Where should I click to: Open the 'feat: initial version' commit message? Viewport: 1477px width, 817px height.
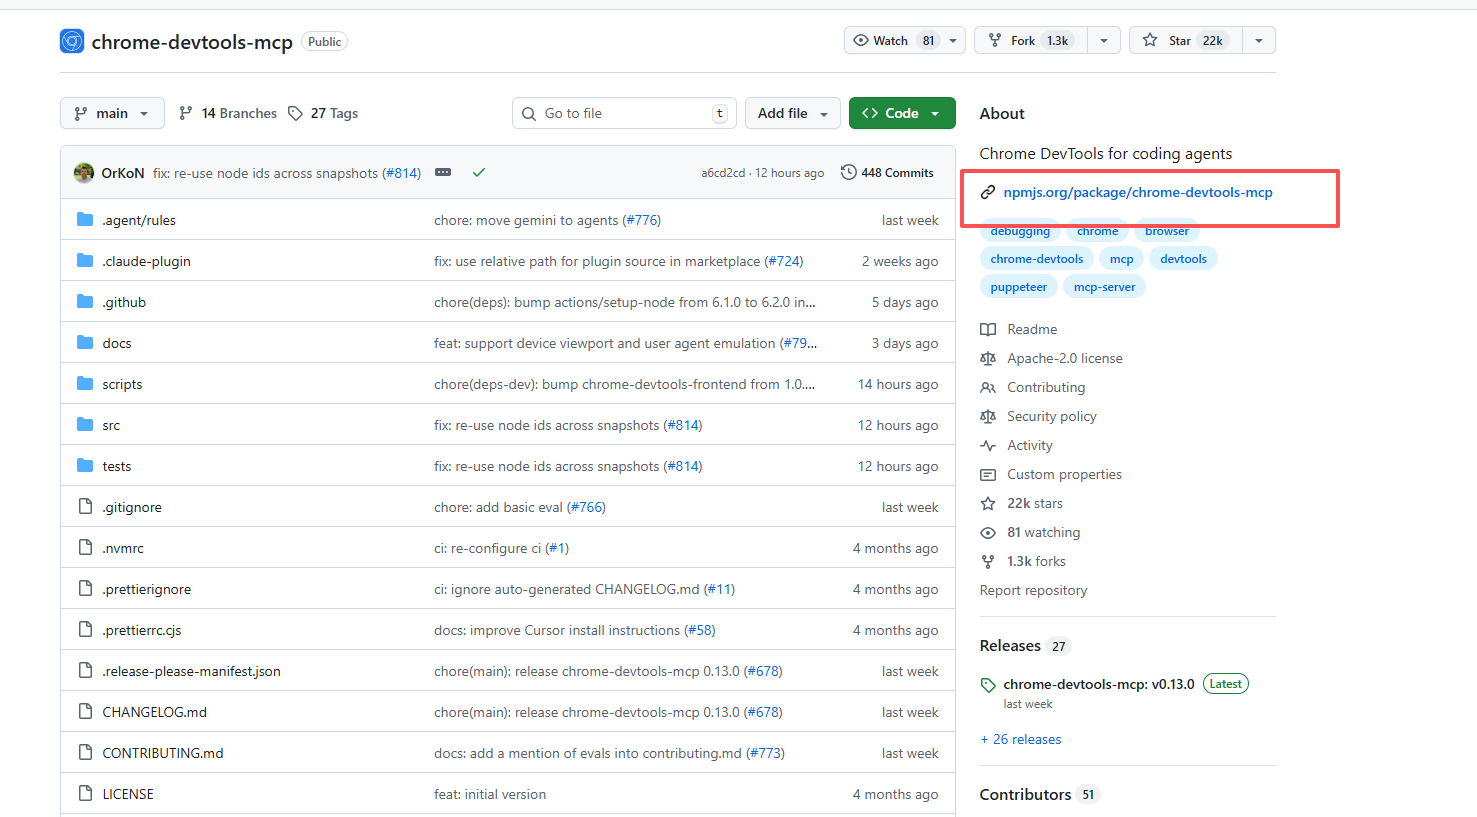[490, 794]
